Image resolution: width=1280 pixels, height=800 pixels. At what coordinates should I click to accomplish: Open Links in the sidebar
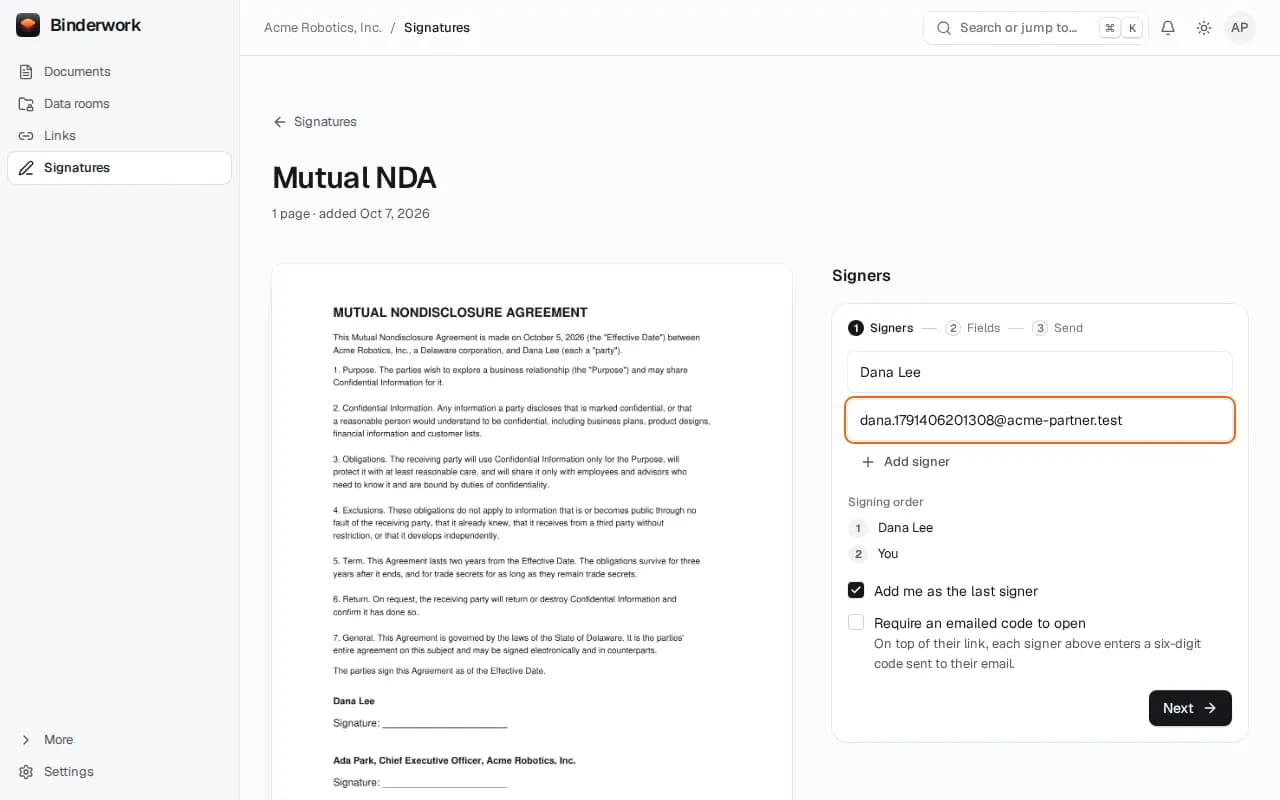point(119,136)
